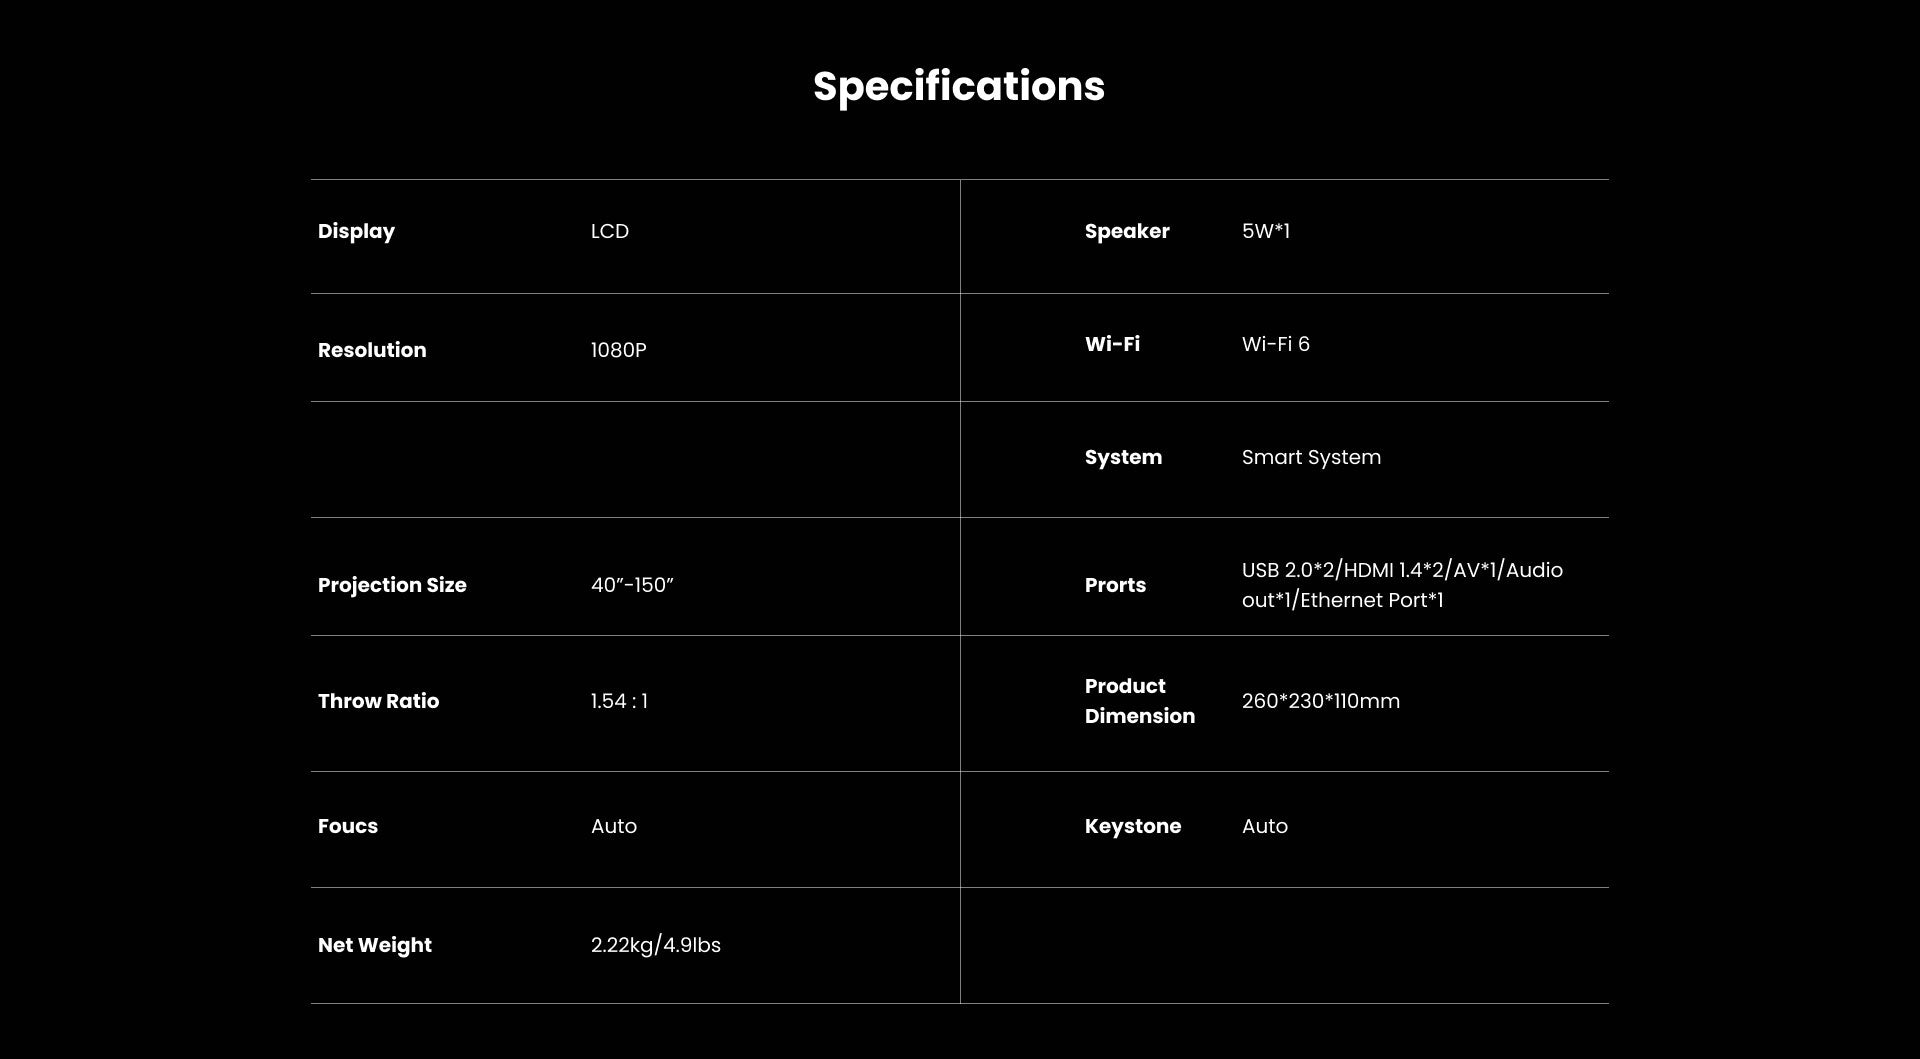Select the 1080P resolution value

[x=618, y=350]
